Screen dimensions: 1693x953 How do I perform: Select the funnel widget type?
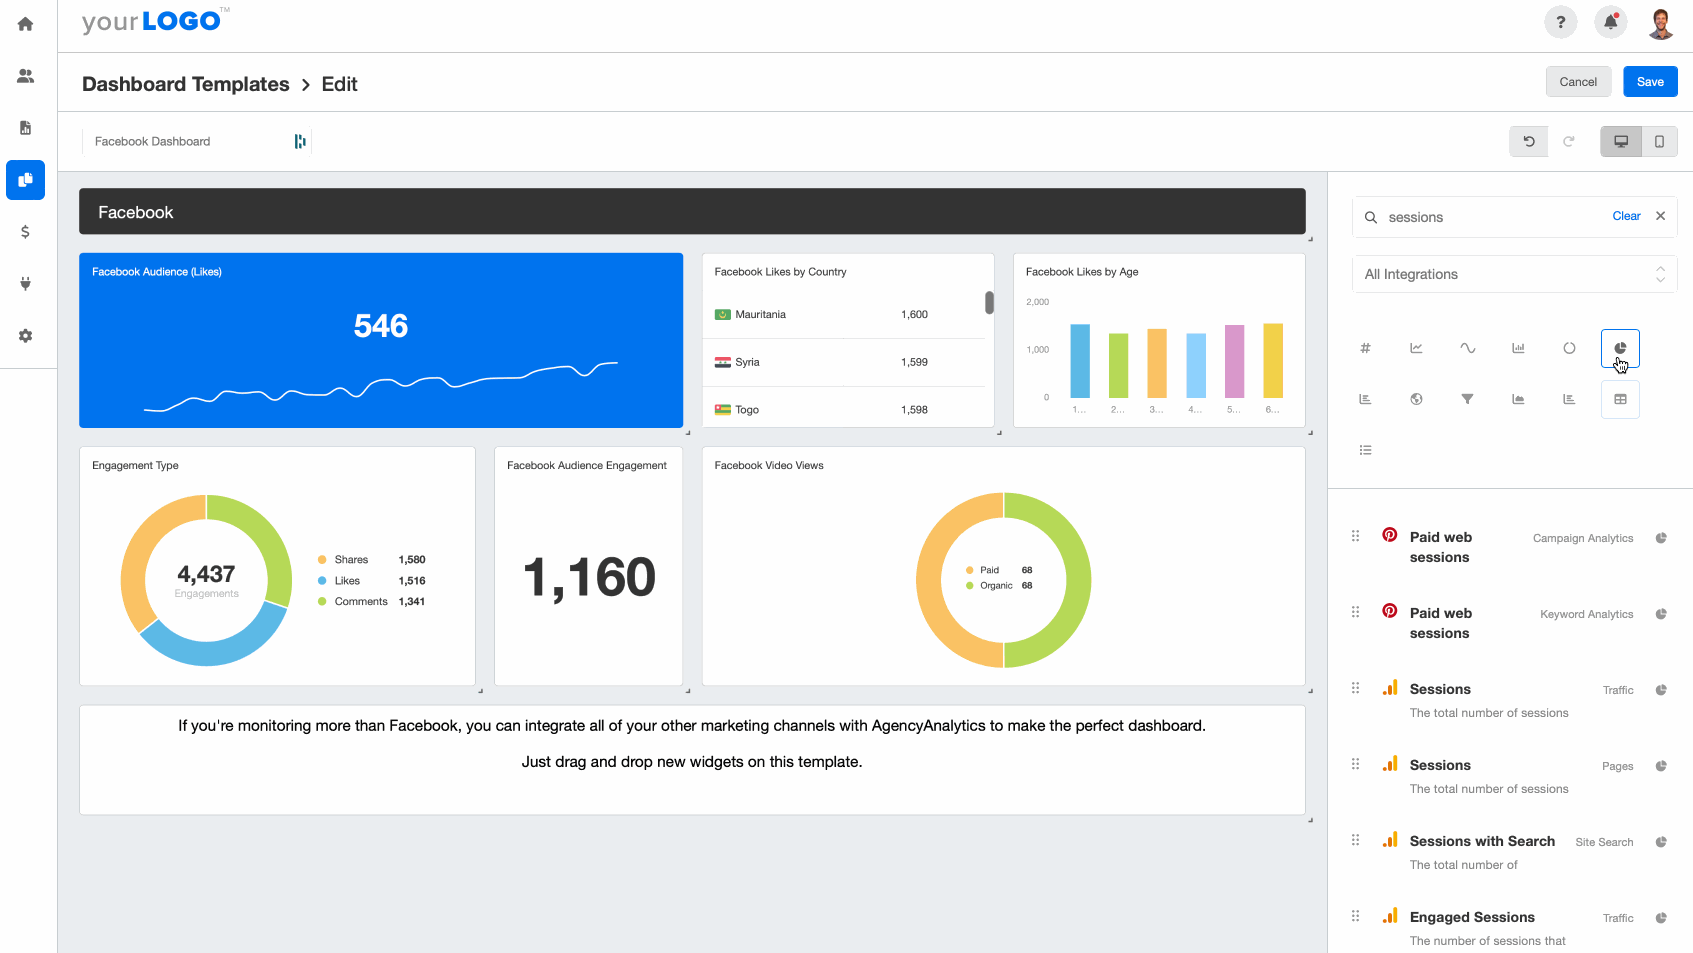pyautogui.click(x=1467, y=399)
